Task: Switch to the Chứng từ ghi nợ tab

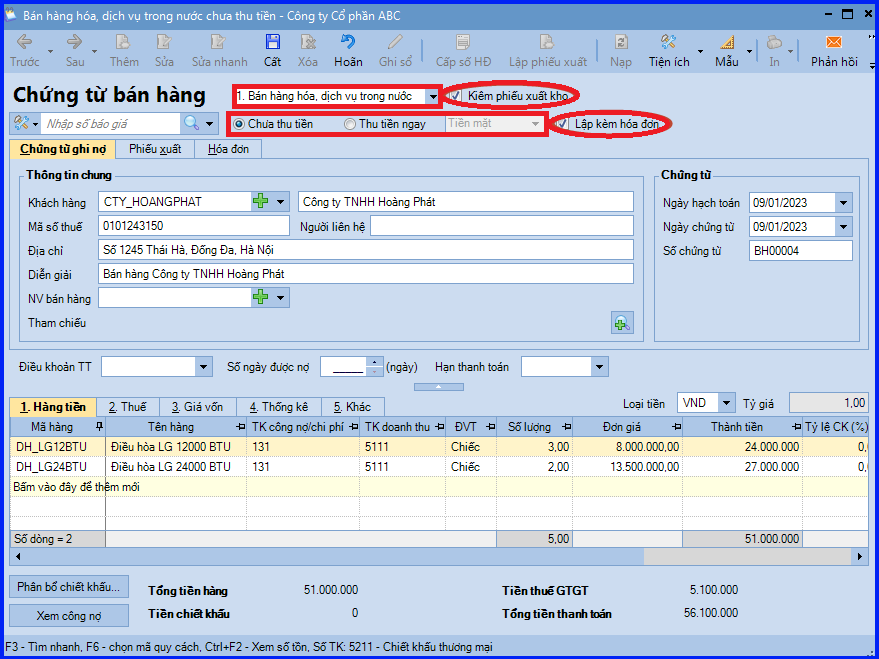Action: tap(62, 149)
